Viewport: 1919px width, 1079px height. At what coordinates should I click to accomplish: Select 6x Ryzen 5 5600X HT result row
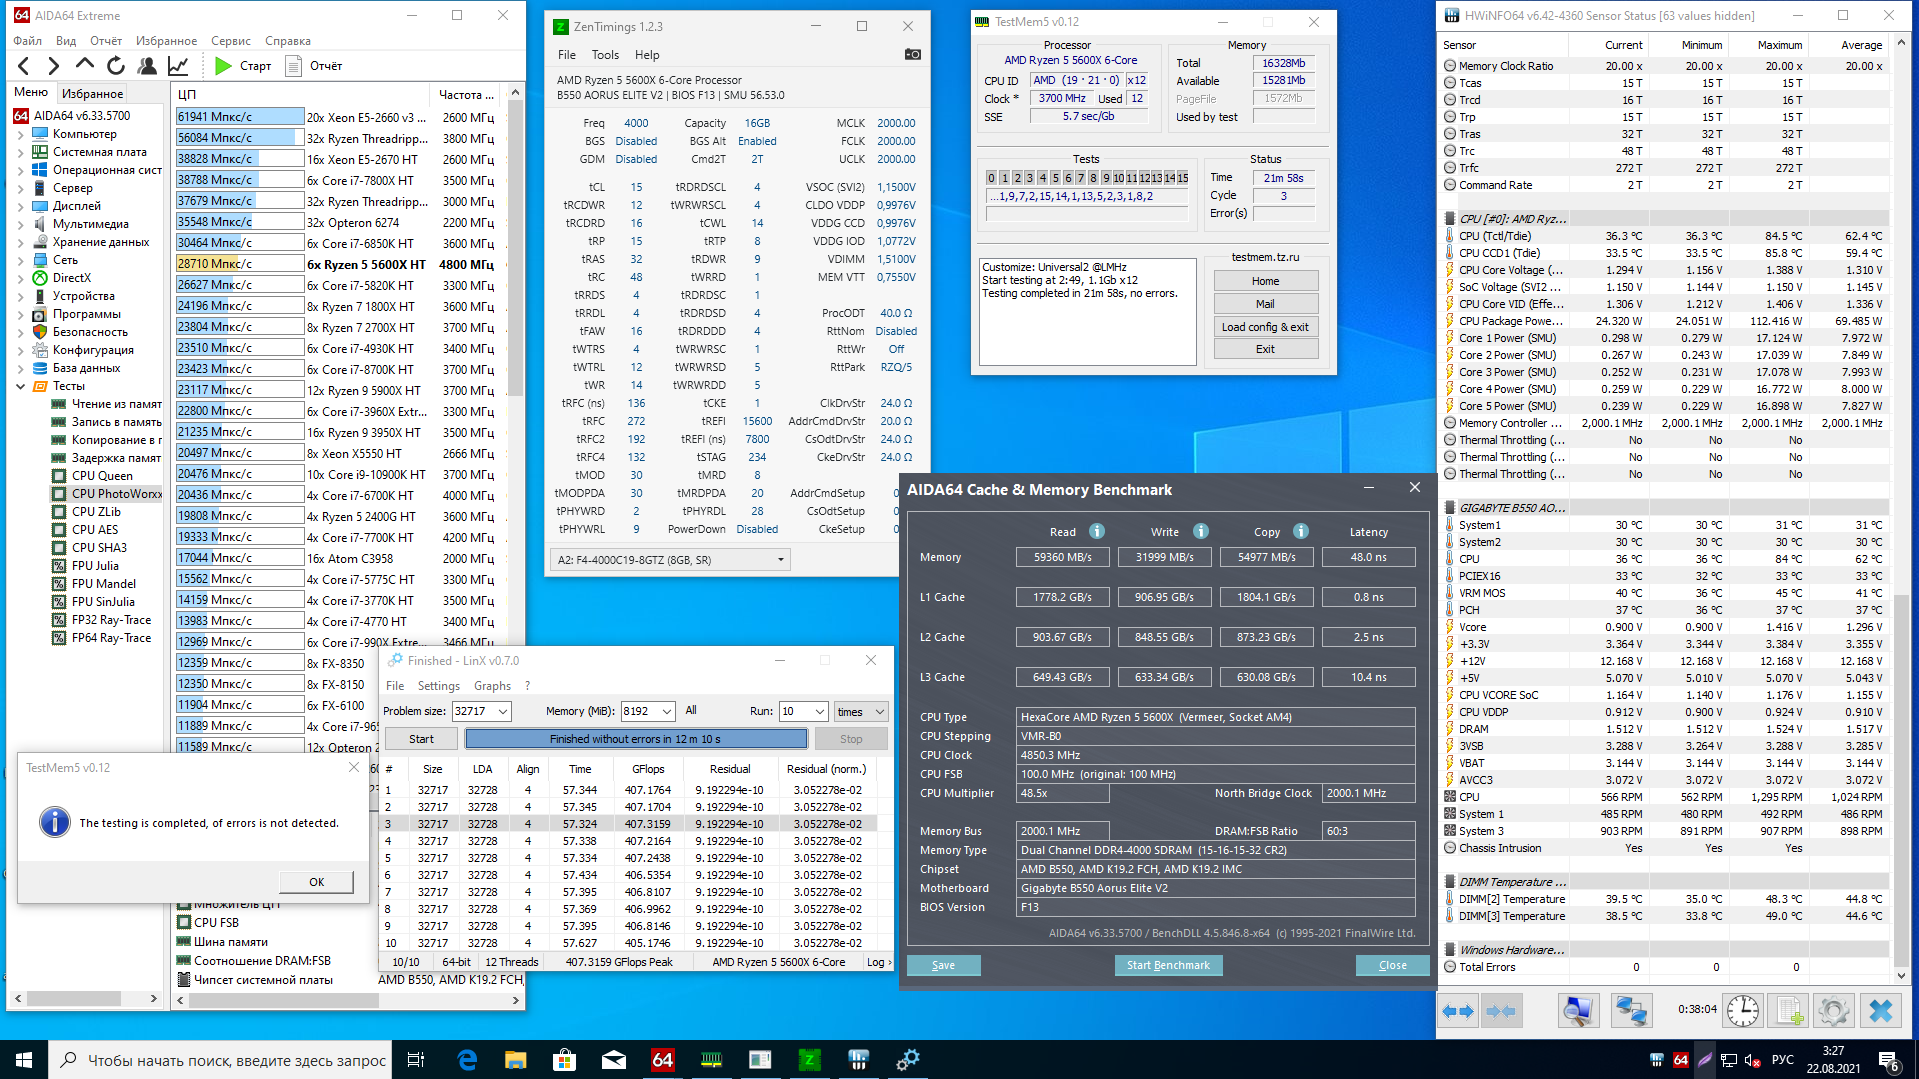pos(336,264)
